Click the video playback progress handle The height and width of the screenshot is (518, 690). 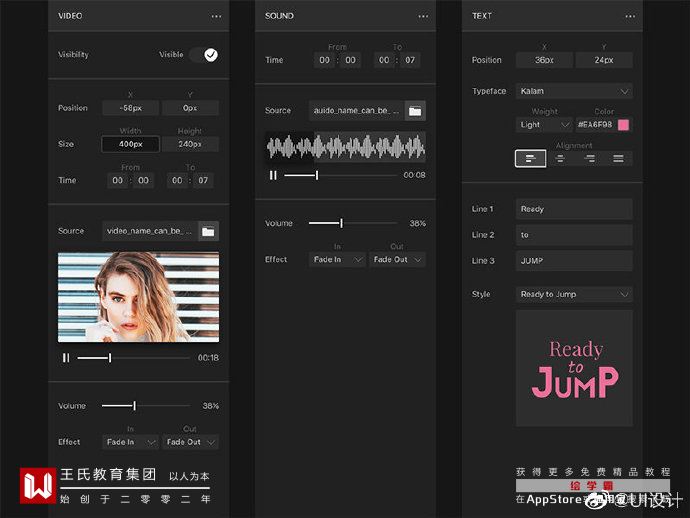pyautogui.click(x=110, y=358)
